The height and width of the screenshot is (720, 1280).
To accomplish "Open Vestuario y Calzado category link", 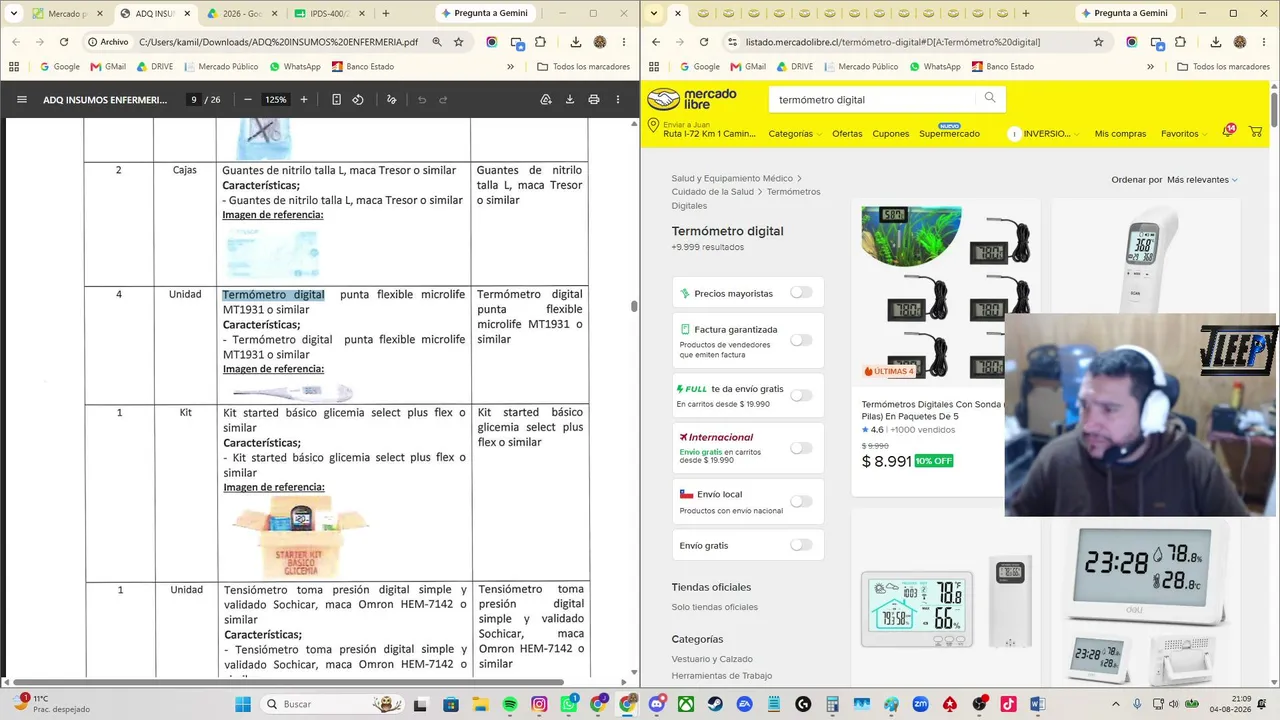I will (x=712, y=659).
